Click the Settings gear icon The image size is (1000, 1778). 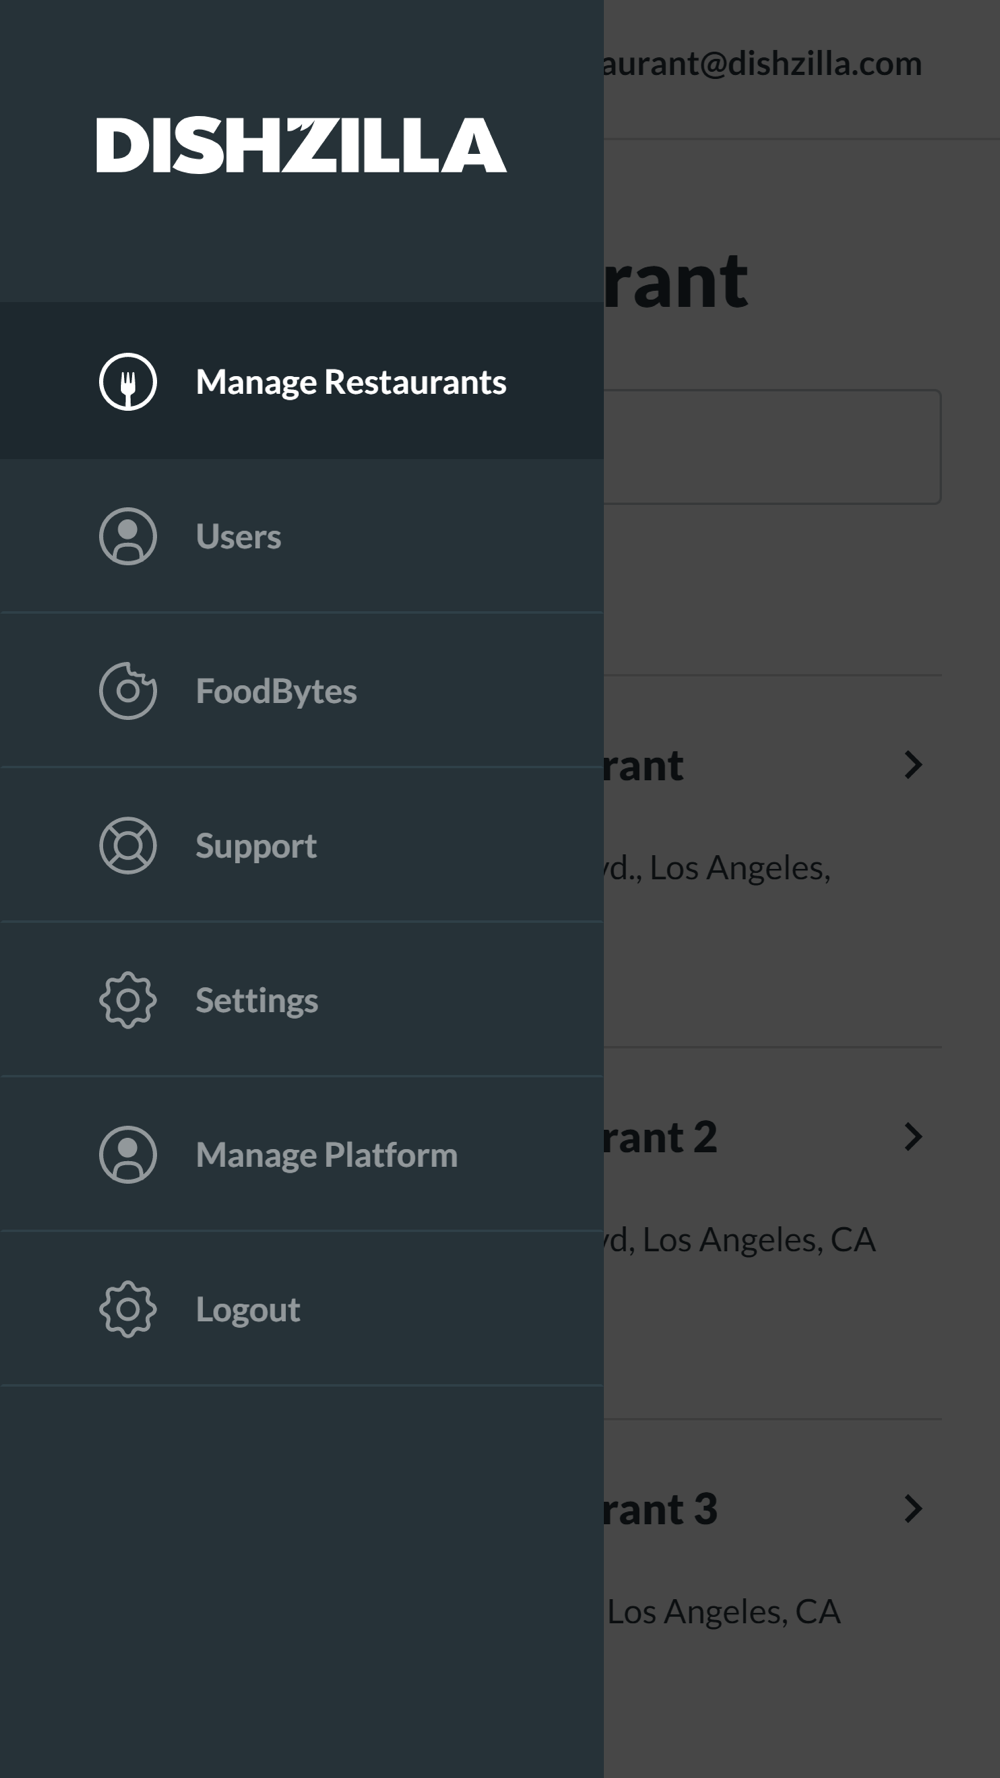(128, 1000)
